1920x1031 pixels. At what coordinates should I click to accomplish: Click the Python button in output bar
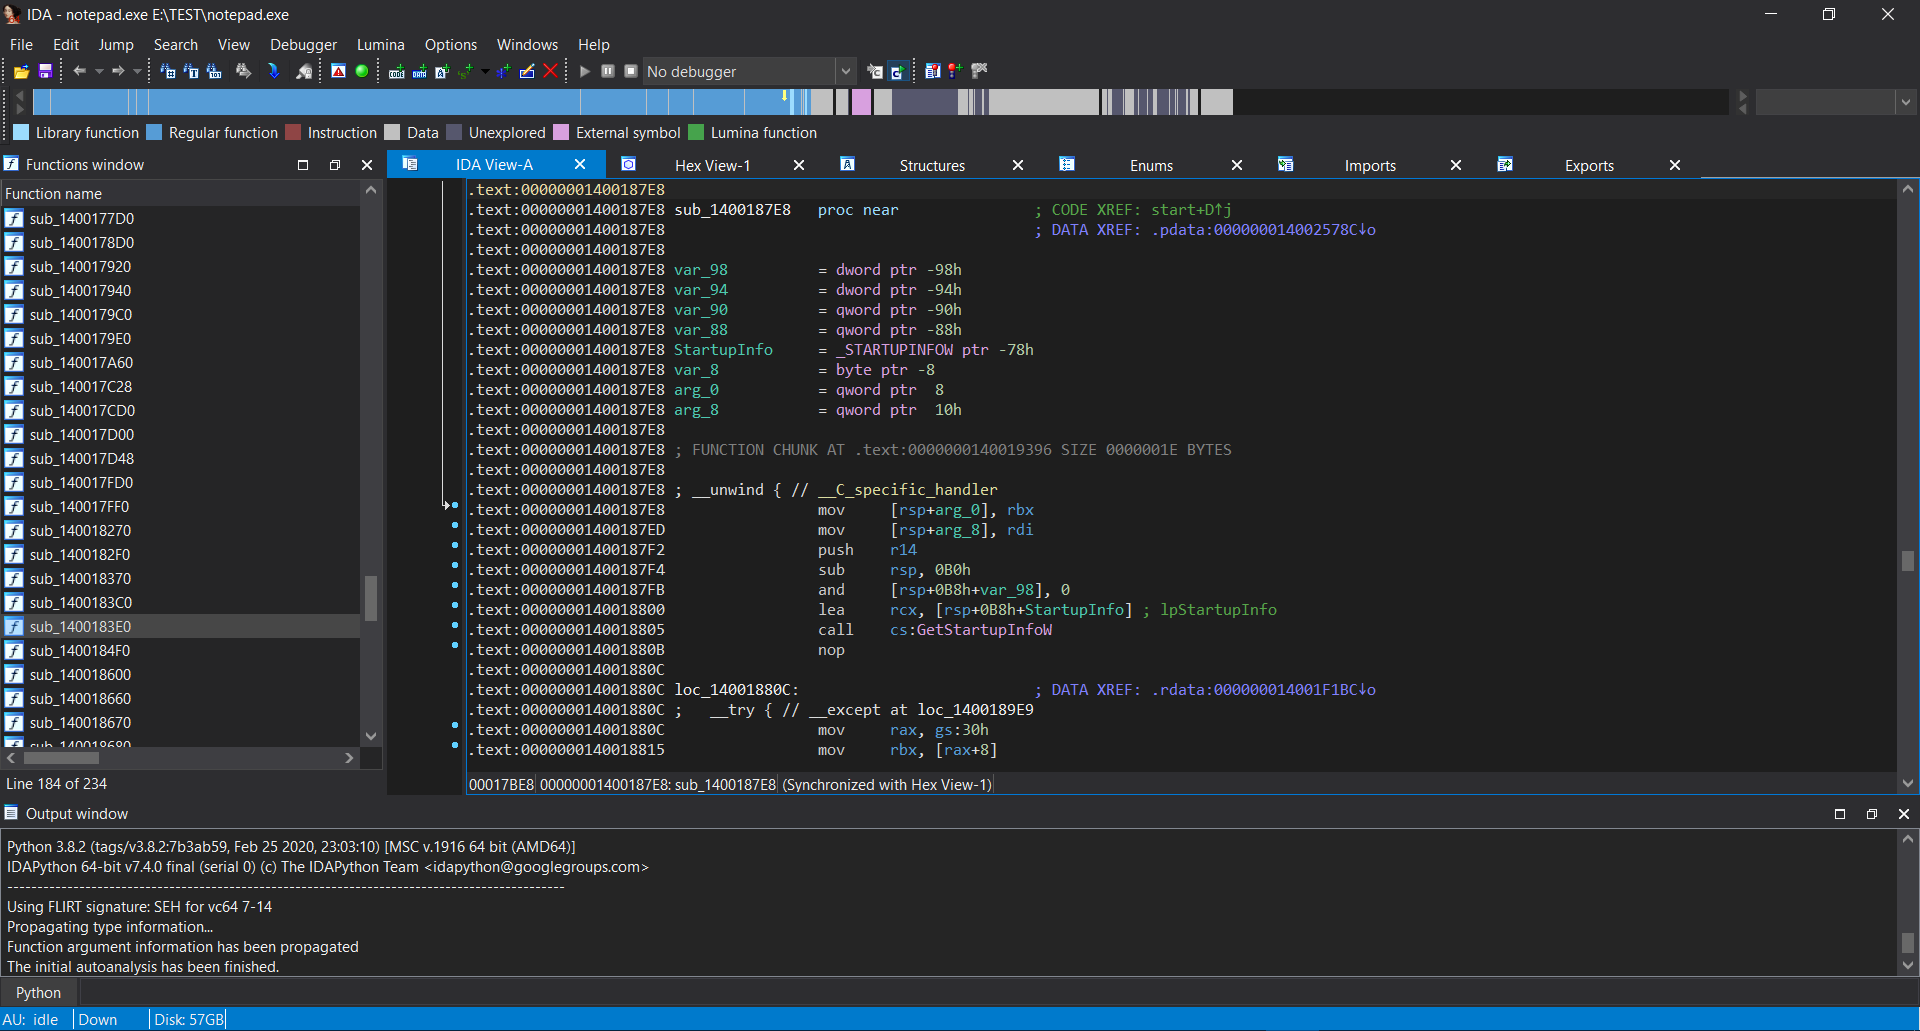click(x=38, y=993)
